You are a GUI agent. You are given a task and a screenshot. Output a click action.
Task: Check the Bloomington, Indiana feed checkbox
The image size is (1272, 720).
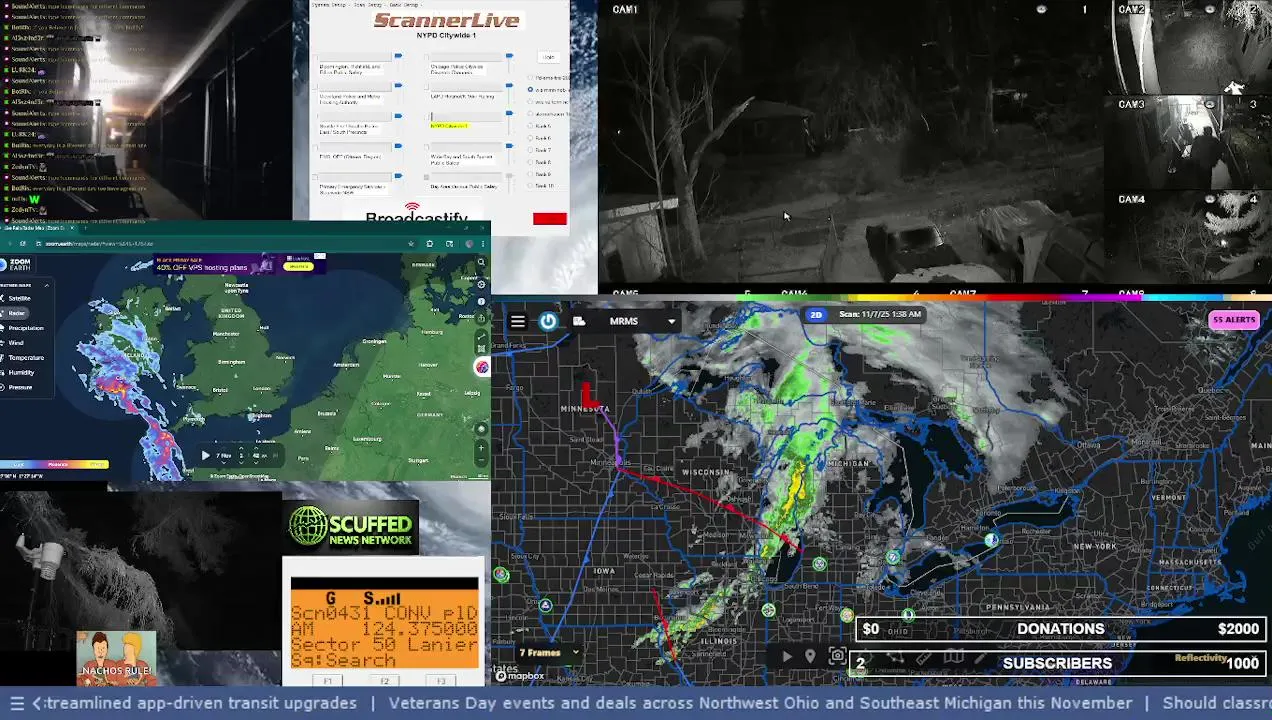pos(315,58)
